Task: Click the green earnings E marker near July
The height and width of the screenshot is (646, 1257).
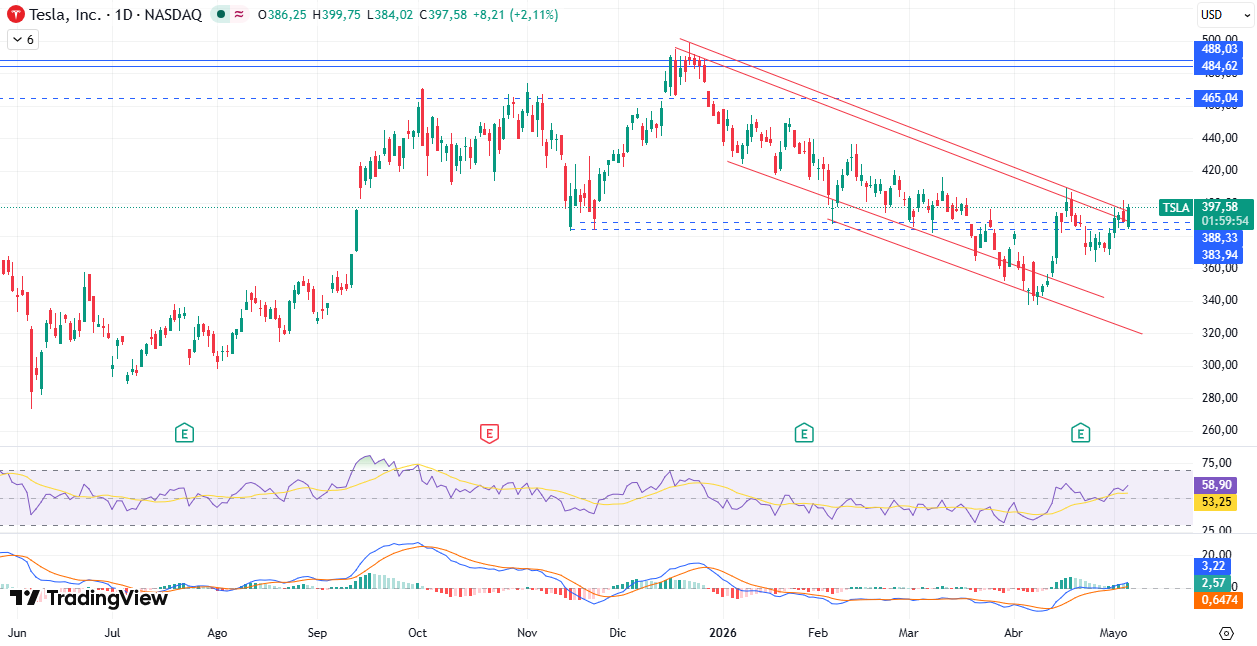Action: 184,433
